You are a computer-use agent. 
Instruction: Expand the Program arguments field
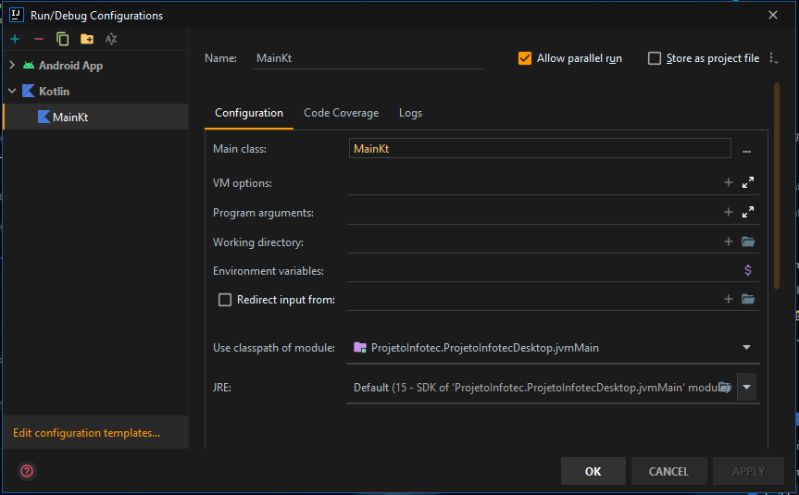tap(748, 212)
